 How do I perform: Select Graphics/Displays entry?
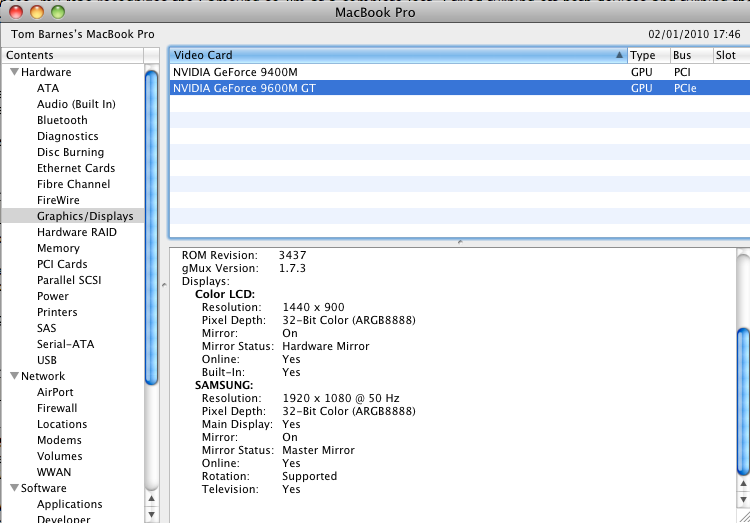73,216
